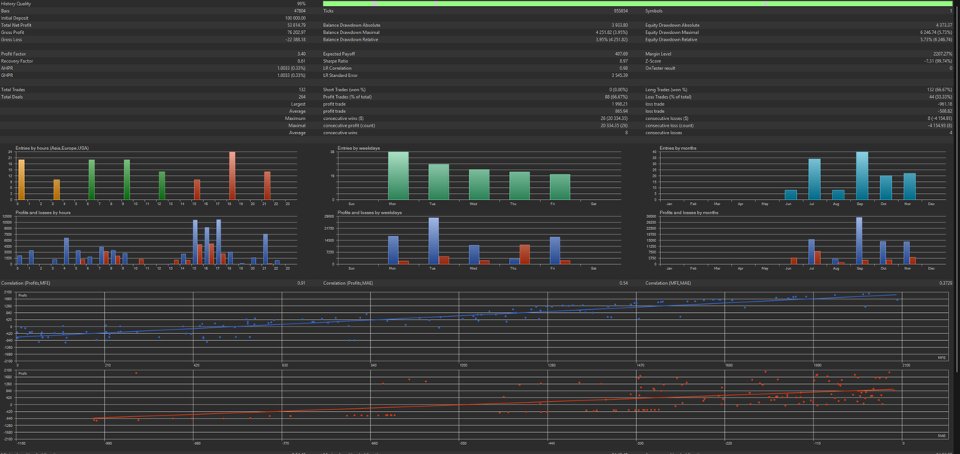Click the hour 0 orange bar in Entries by hours
Screen dimensions: 960x454
tap(21, 180)
